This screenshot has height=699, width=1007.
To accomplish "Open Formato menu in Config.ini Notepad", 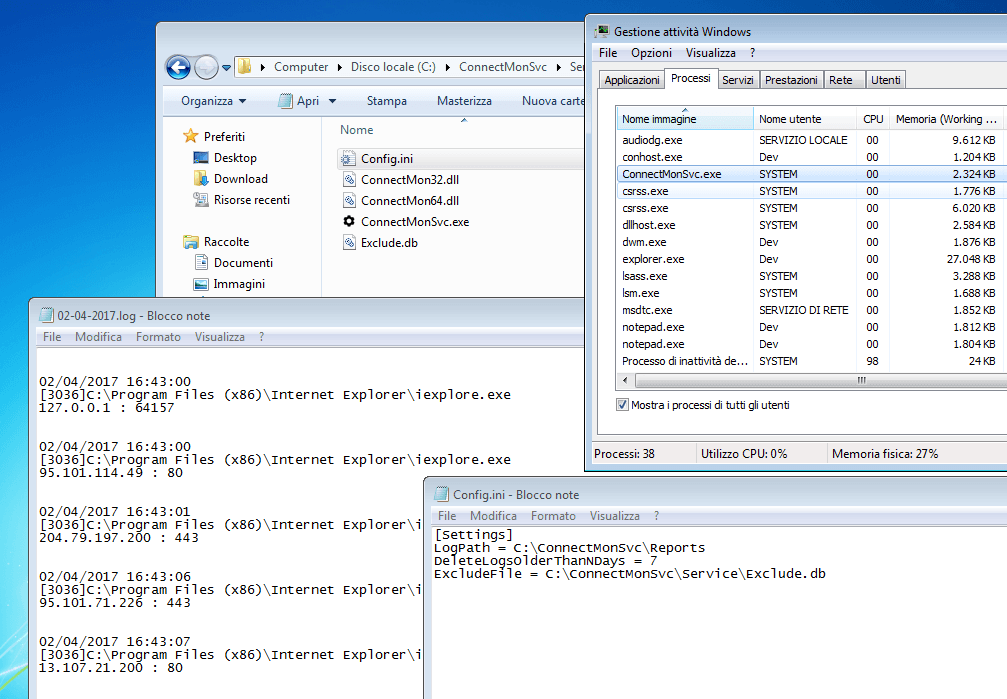I will click(x=553, y=516).
